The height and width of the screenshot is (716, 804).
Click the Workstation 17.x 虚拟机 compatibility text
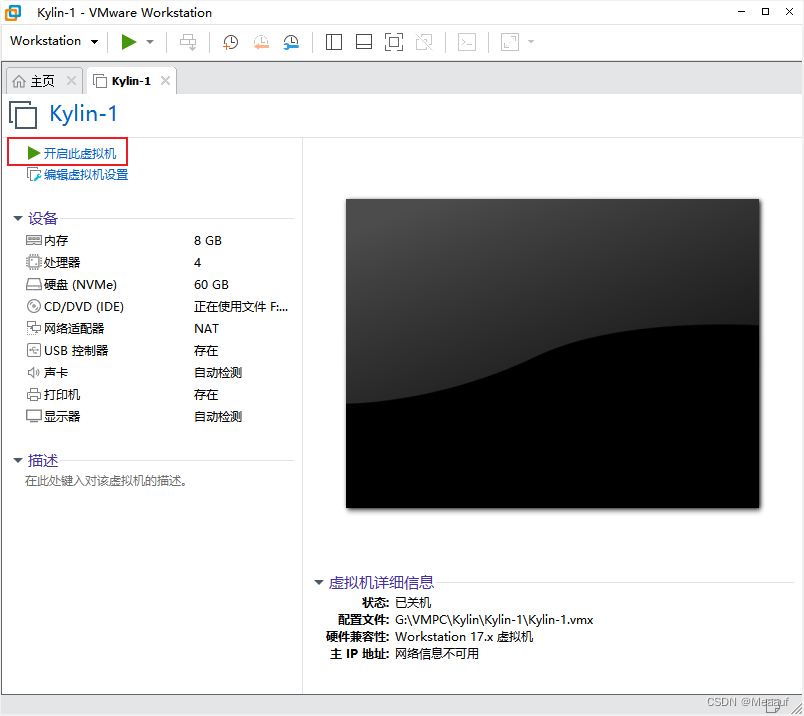464,637
